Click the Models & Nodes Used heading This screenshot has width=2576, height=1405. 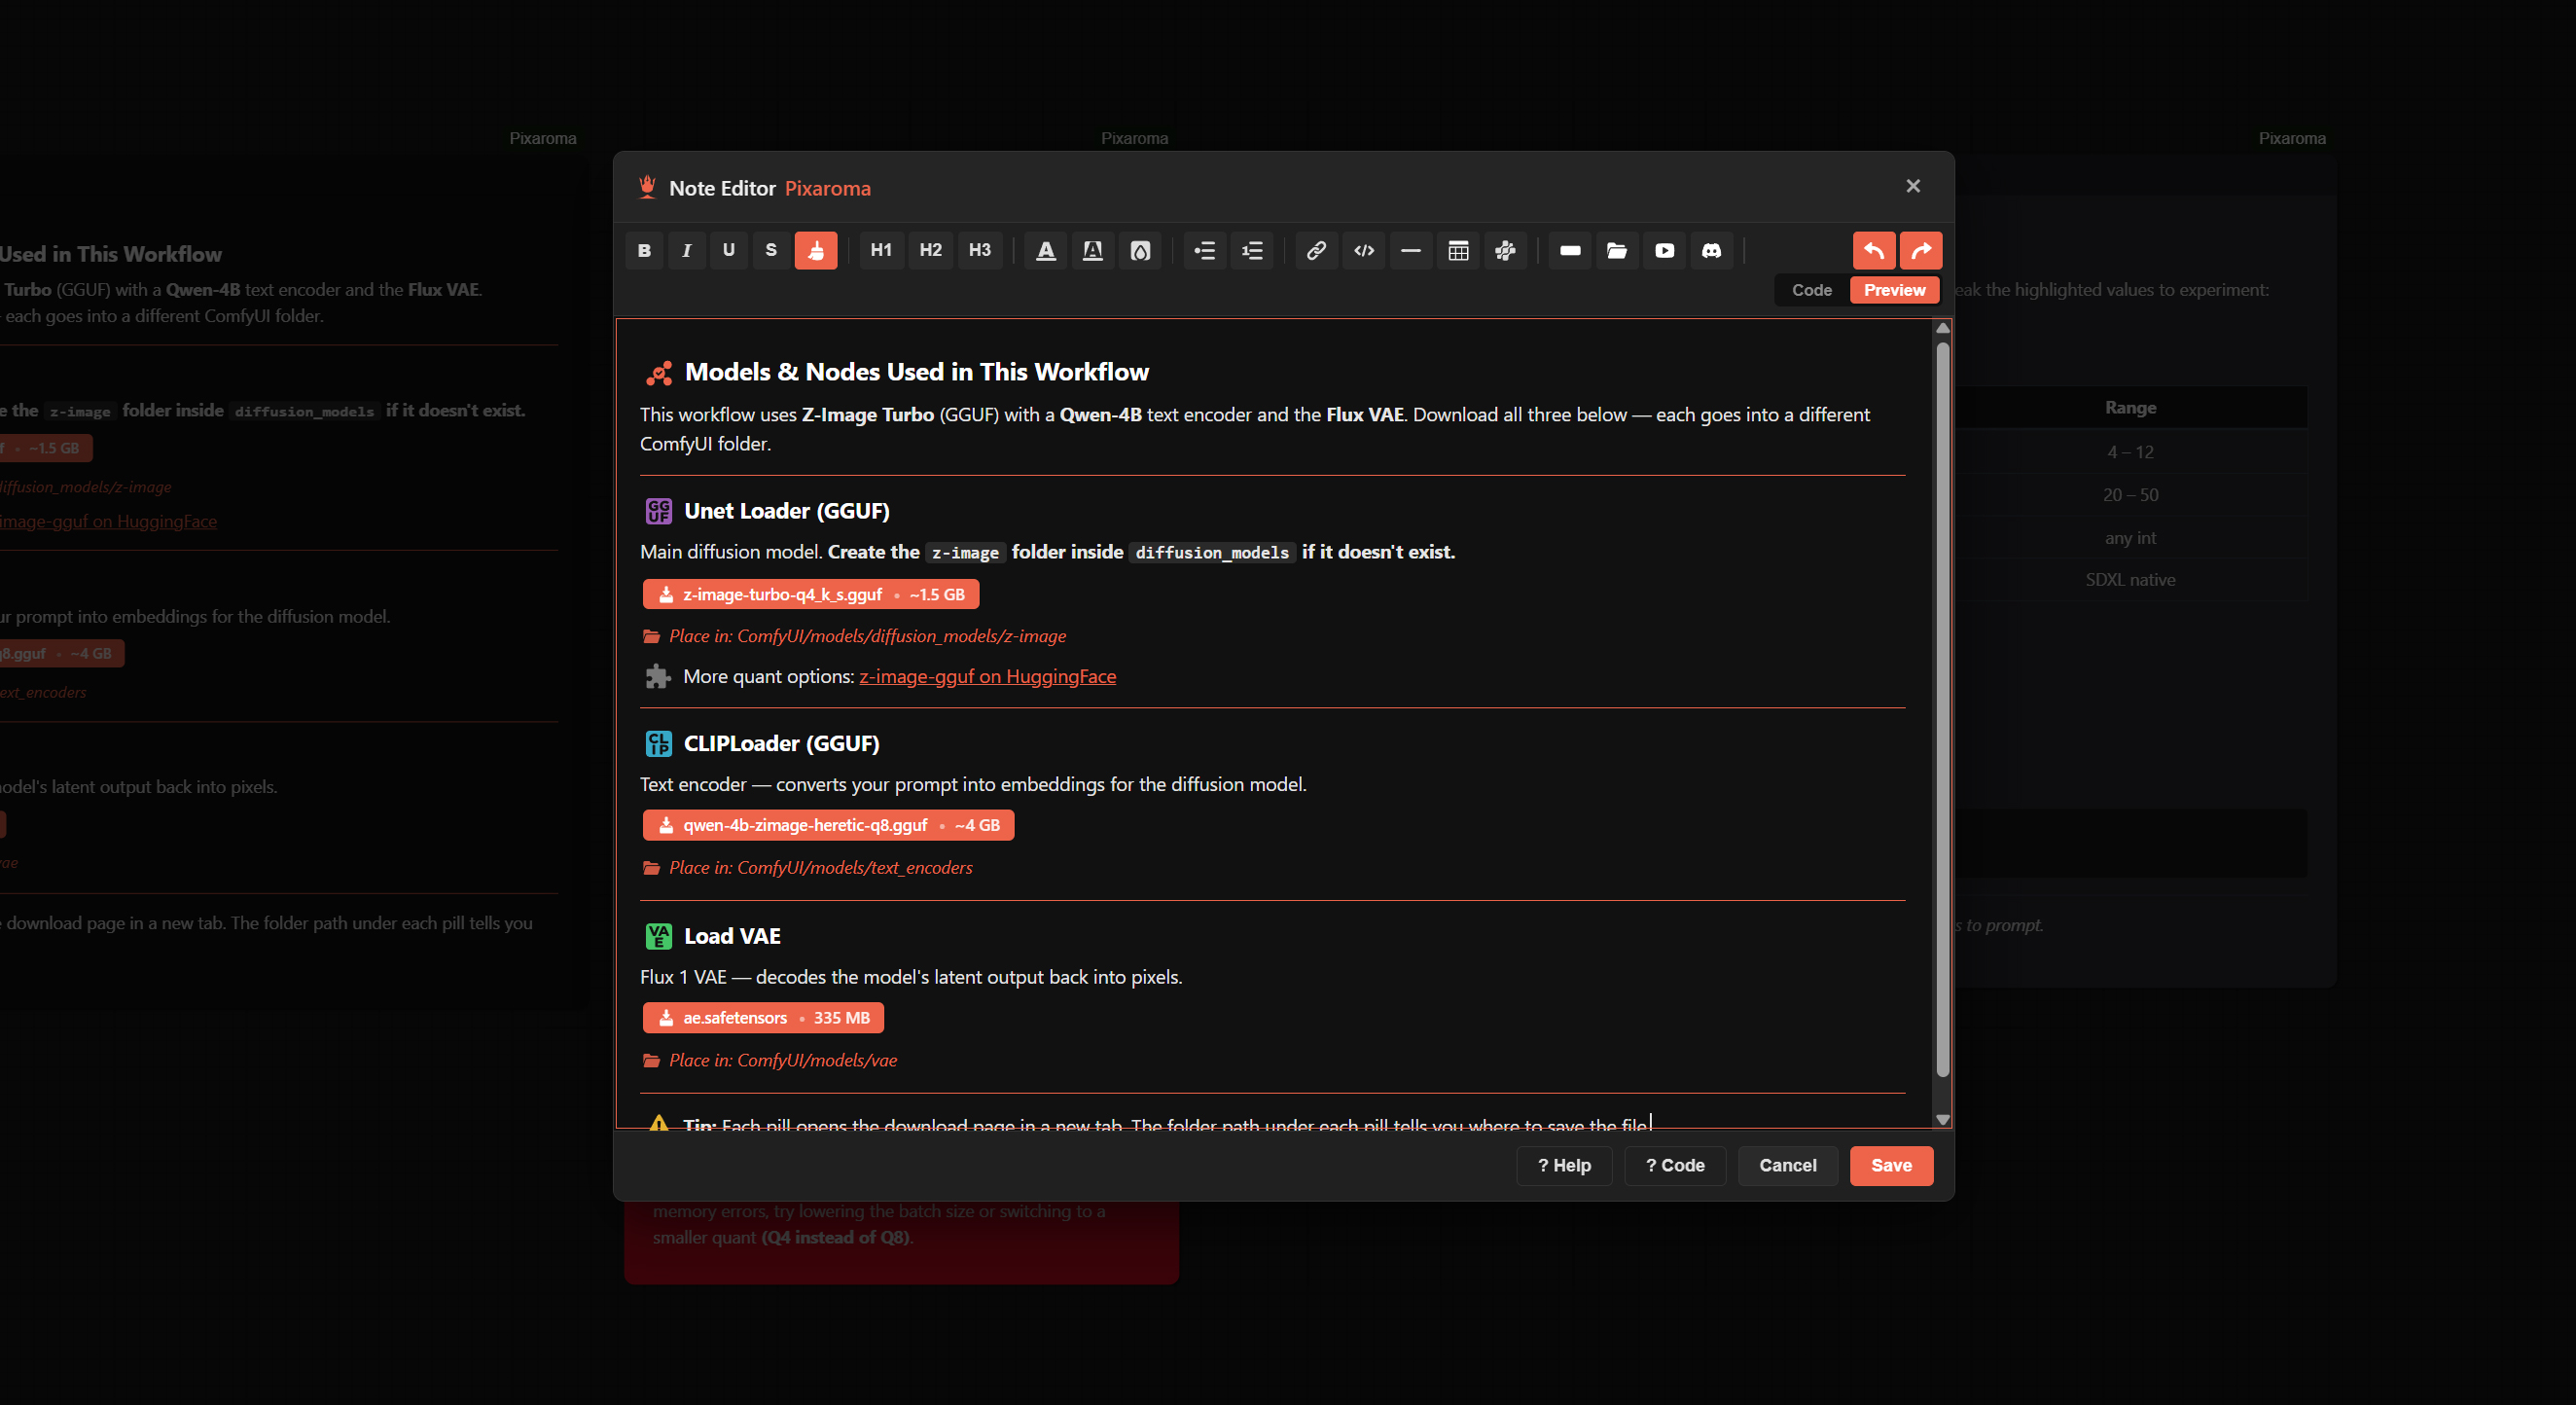click(x=916, y=372)
